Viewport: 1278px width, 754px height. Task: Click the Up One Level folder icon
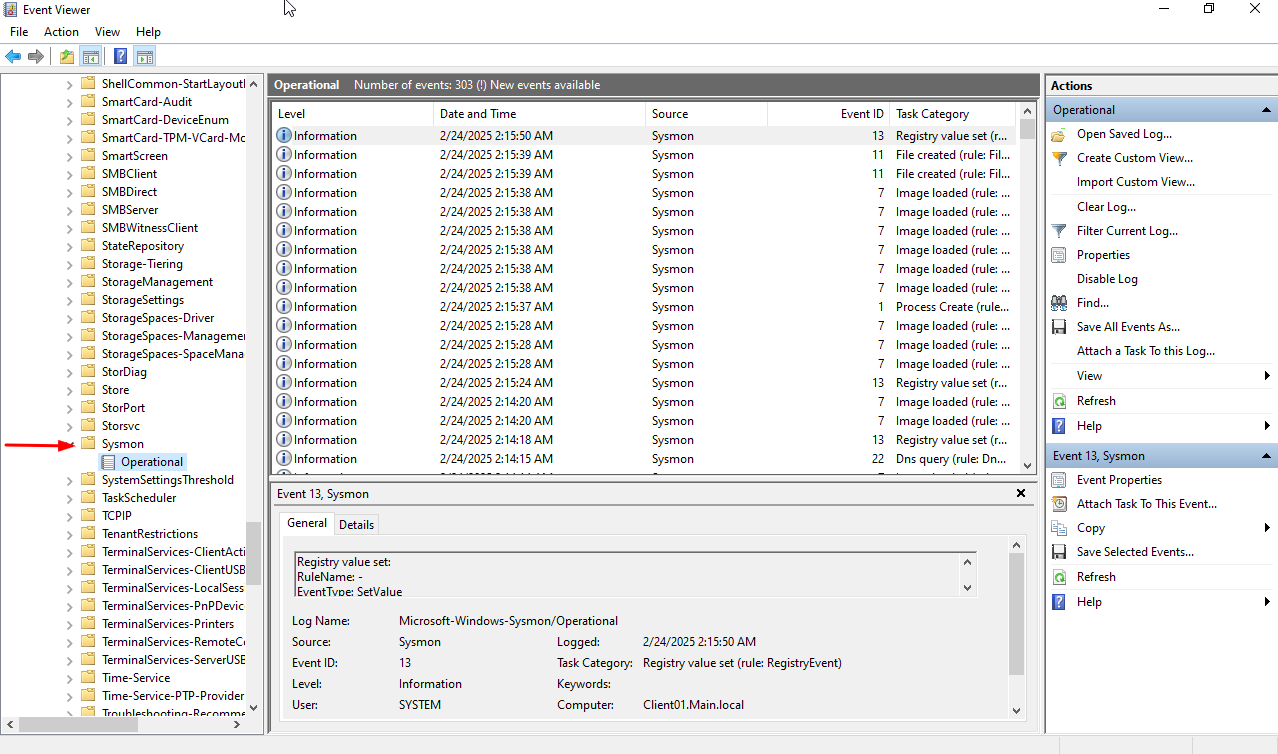click(67, 56)
